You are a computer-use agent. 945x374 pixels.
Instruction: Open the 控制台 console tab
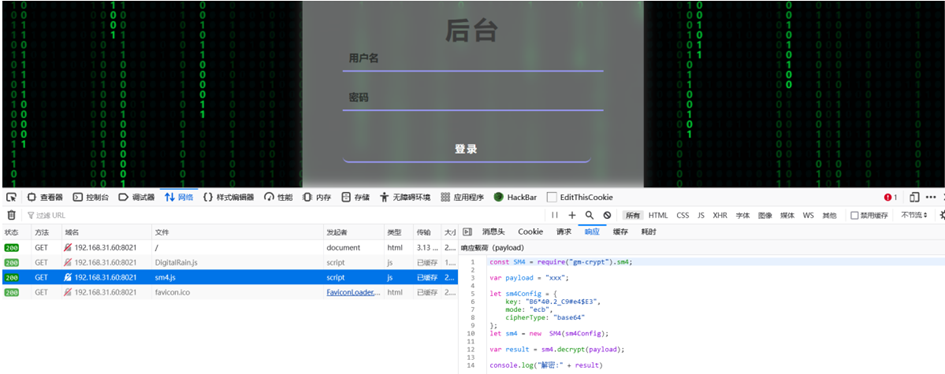click(x=91, y=197)
